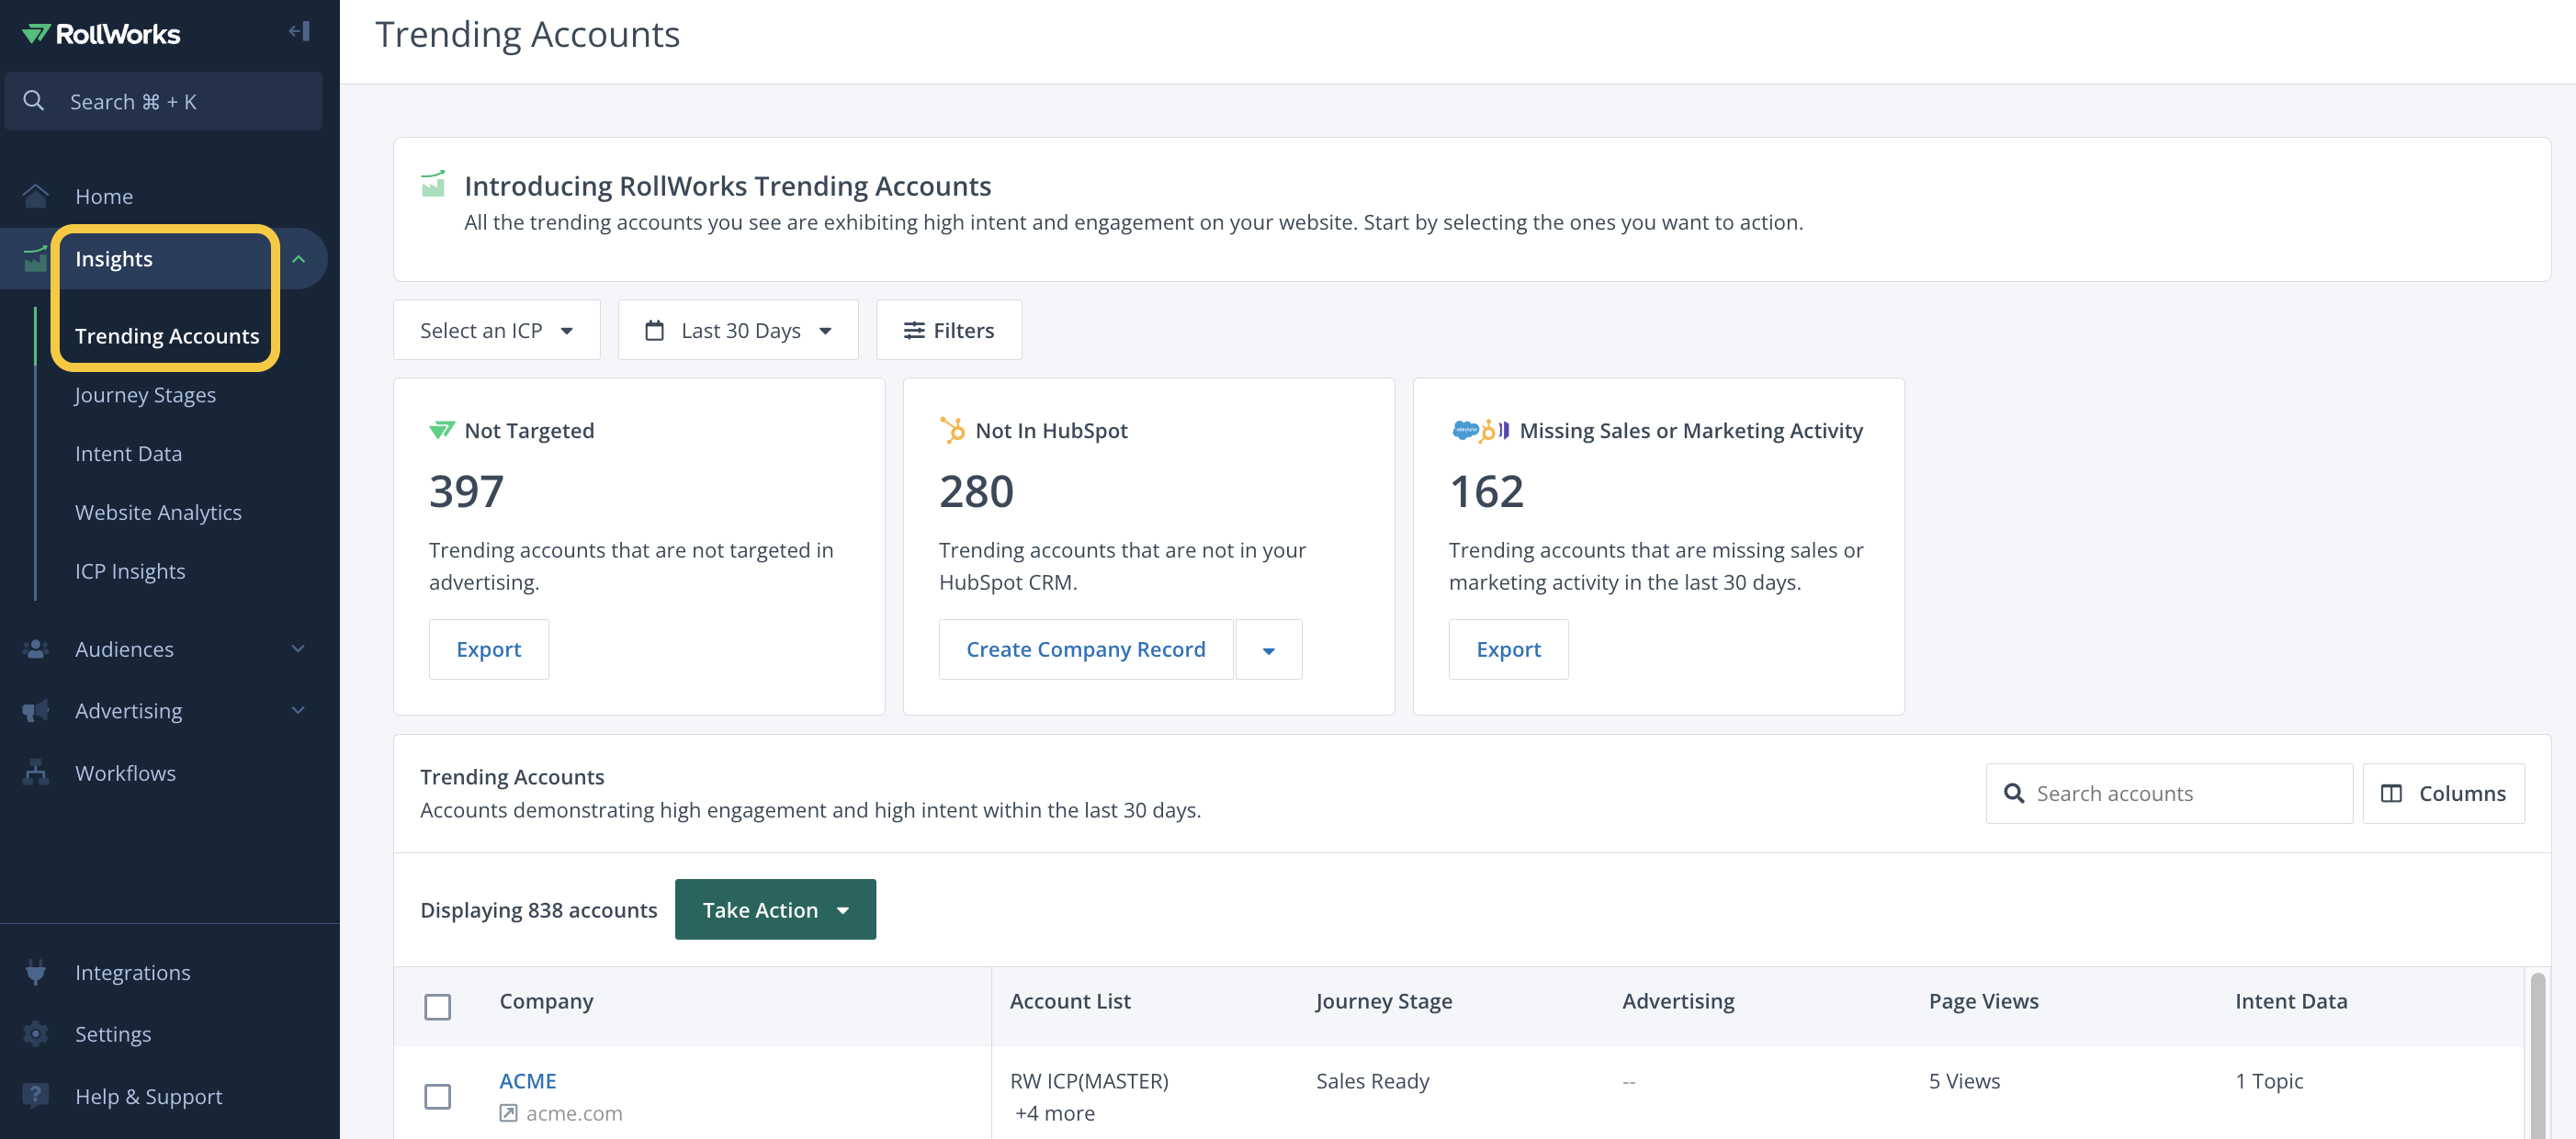Click the external link icon beside acme.com
The height and width of the screenshot is (1139, 2576).
(508, 1113)
